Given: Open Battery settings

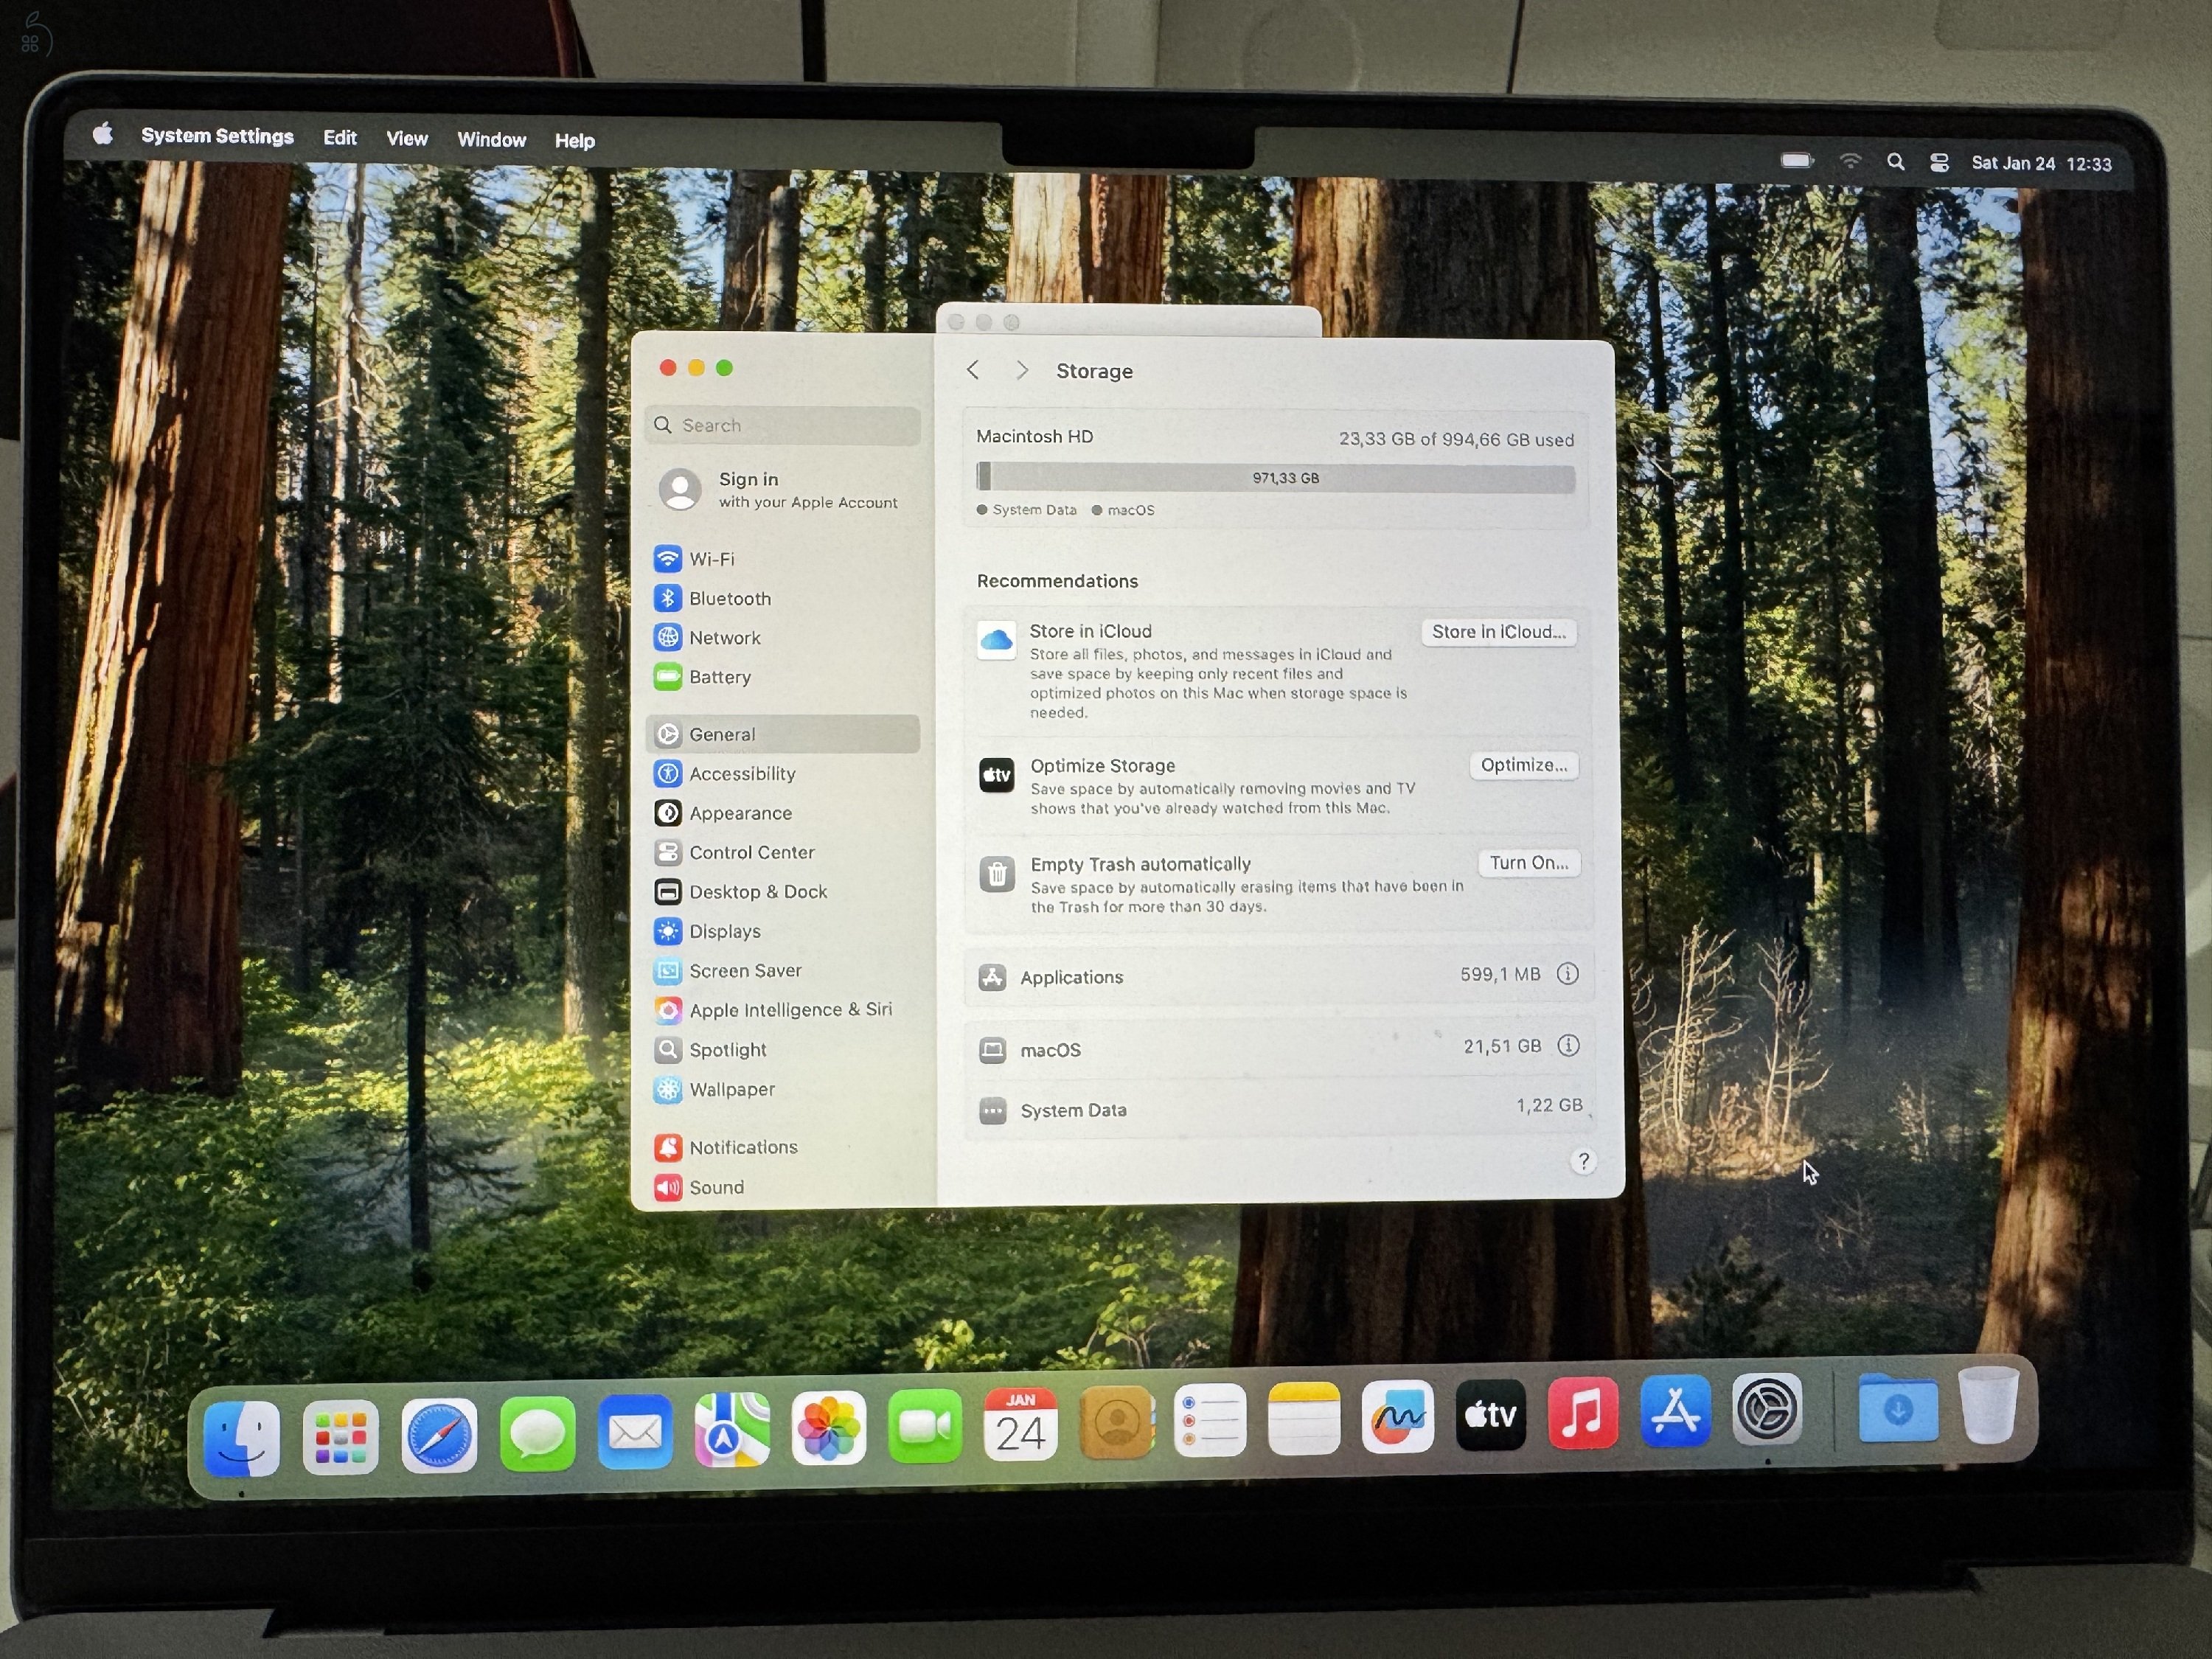Looking at the screenshot, I should 720,677.
